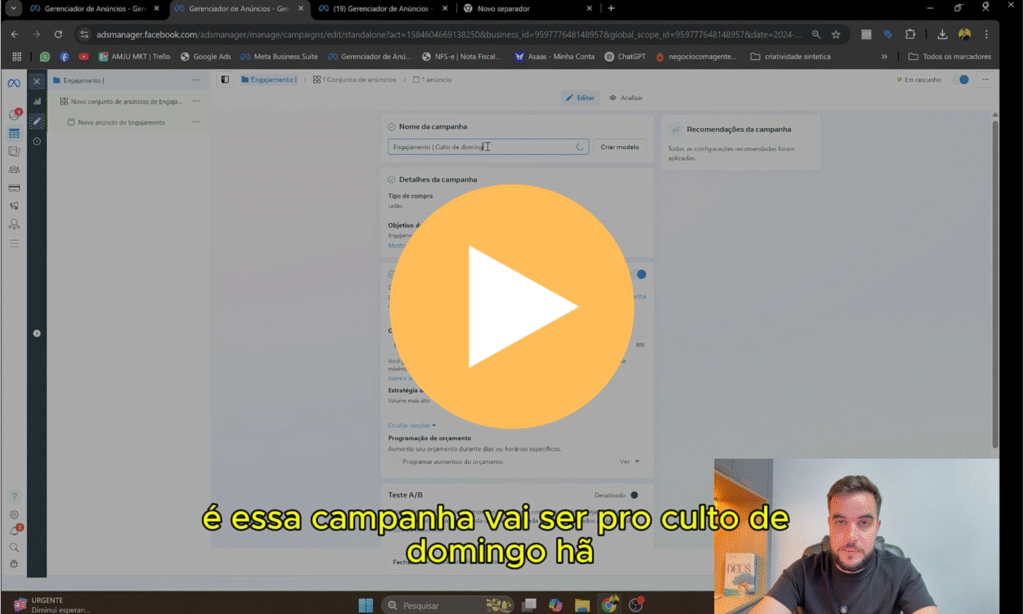Collapse options via the Ocultar opções link
The width and height of the screenshot is (1024, 614).
pos(411,425)
